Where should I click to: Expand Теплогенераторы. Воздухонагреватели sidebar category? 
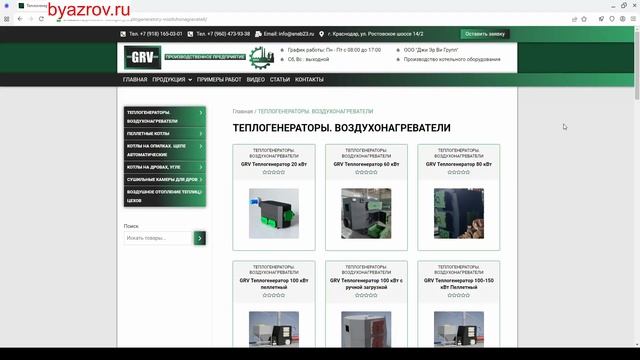coord(165,117)
